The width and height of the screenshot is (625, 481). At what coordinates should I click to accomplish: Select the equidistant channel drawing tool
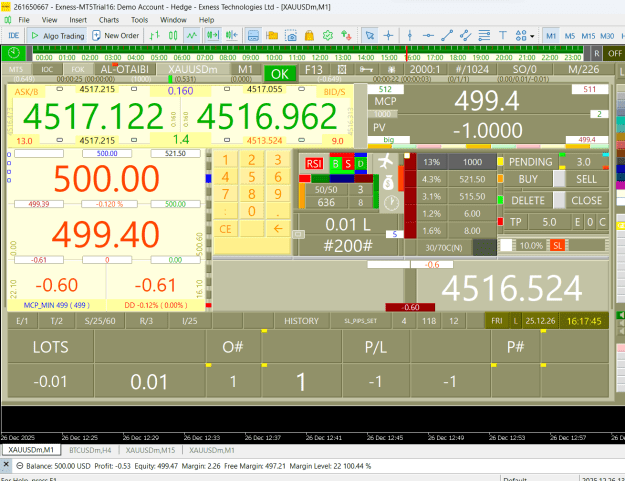(465, 35)
